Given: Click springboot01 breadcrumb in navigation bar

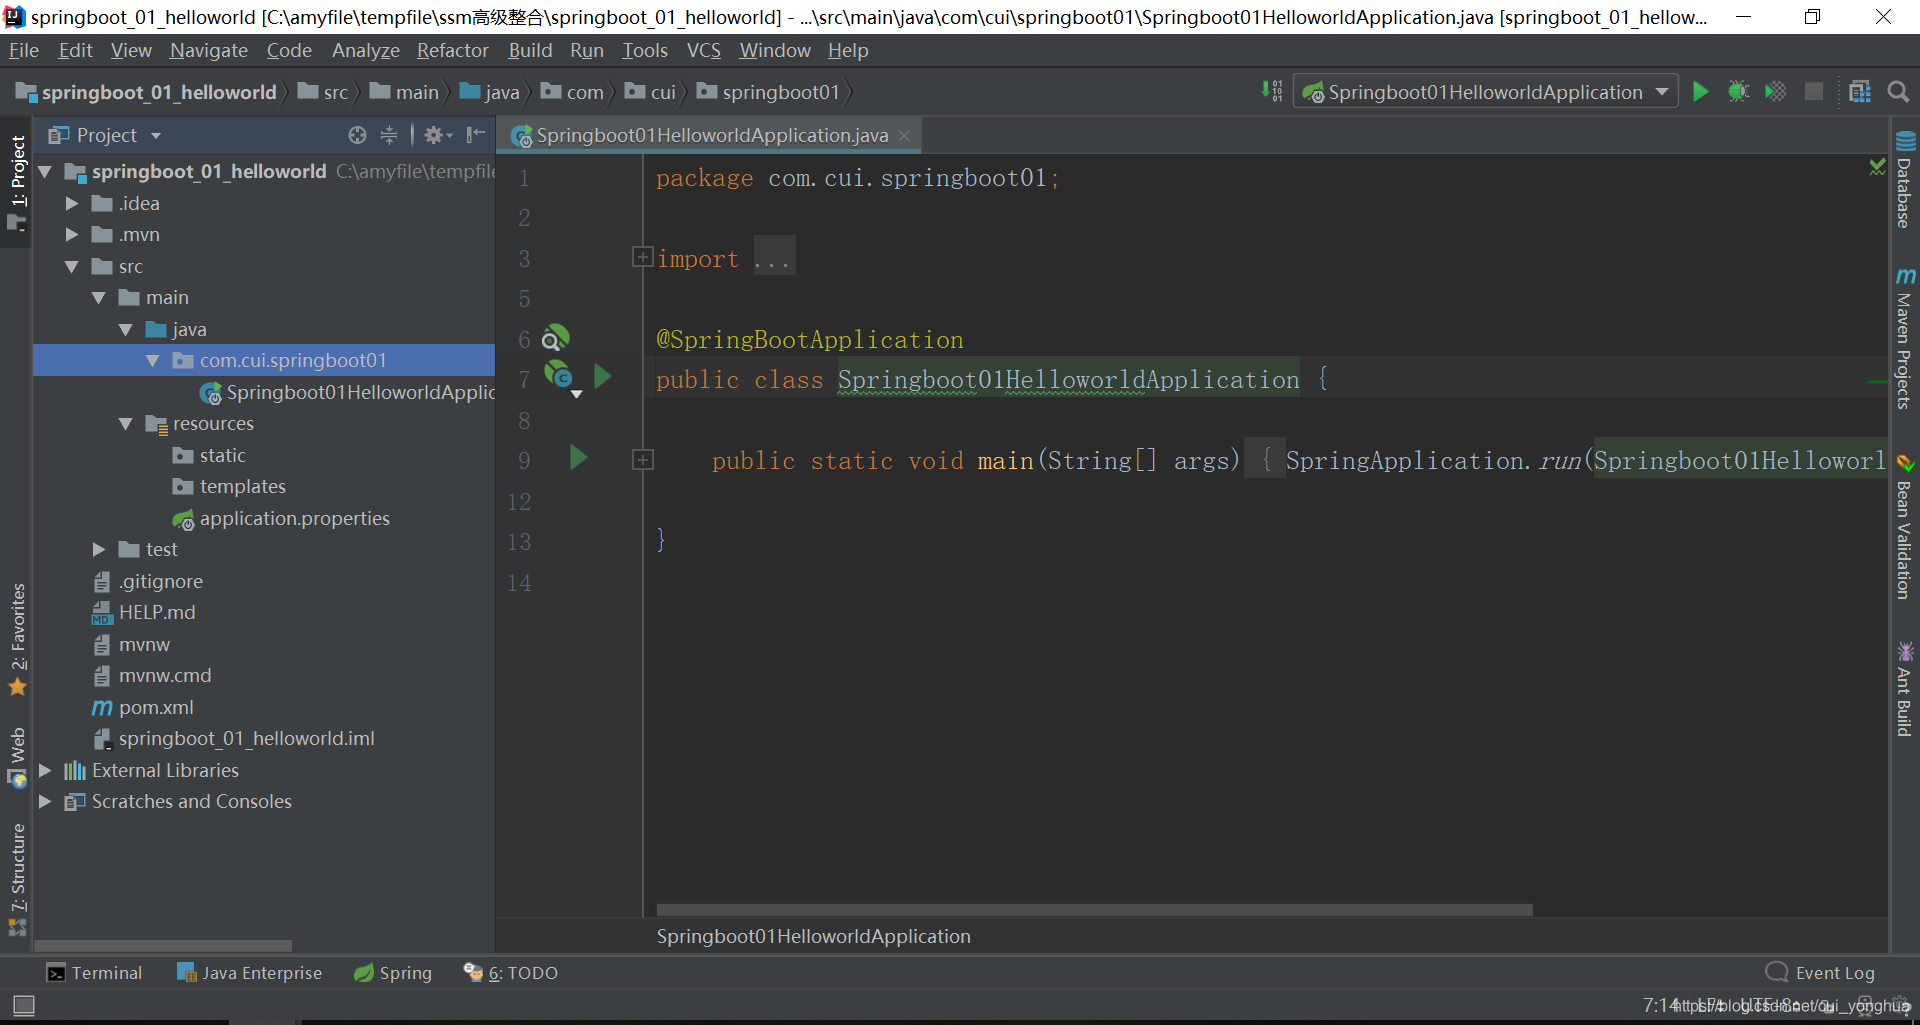Looking at the screenshot, I should pyautogui.click(x=768, y=92).
